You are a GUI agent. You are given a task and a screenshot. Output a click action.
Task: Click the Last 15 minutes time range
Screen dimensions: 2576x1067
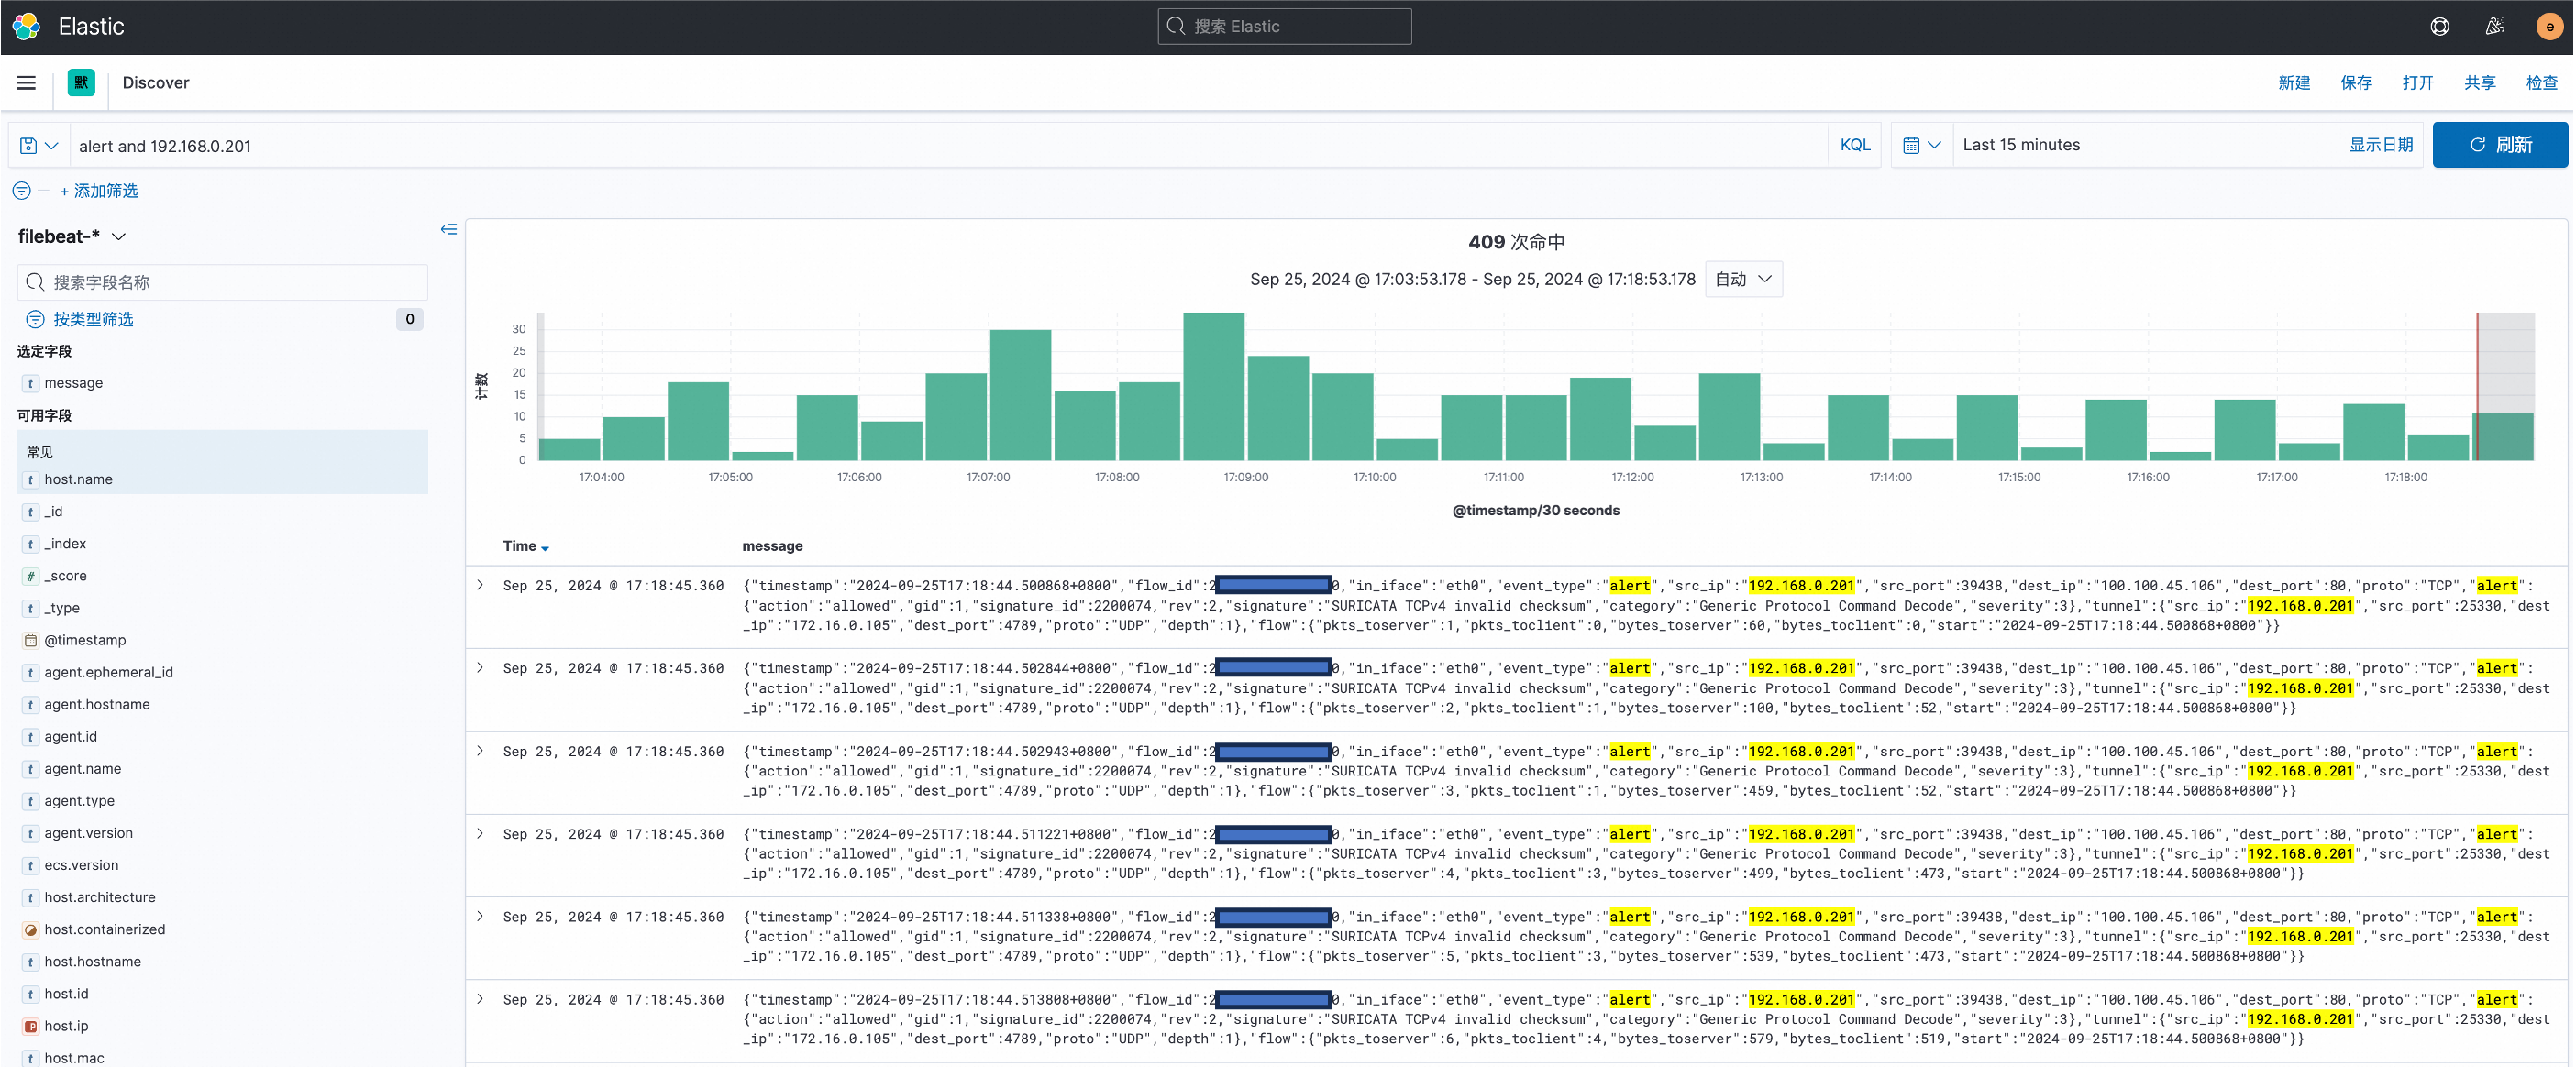[x=2021, y=145]
